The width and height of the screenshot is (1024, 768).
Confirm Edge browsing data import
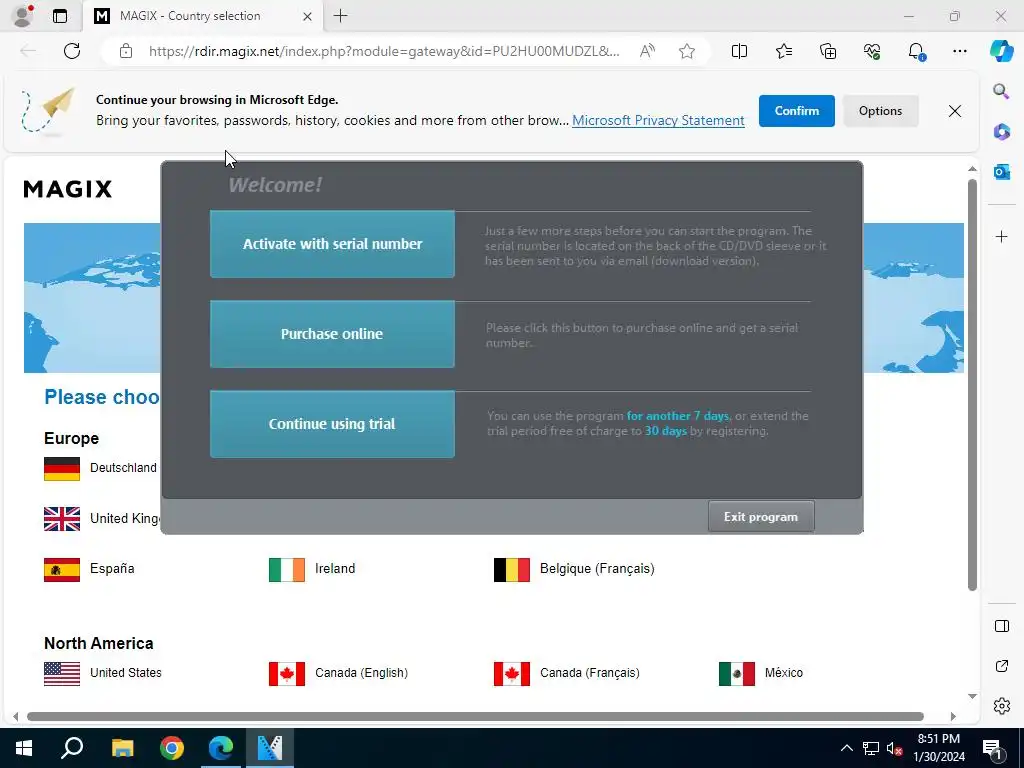[796, 111]
